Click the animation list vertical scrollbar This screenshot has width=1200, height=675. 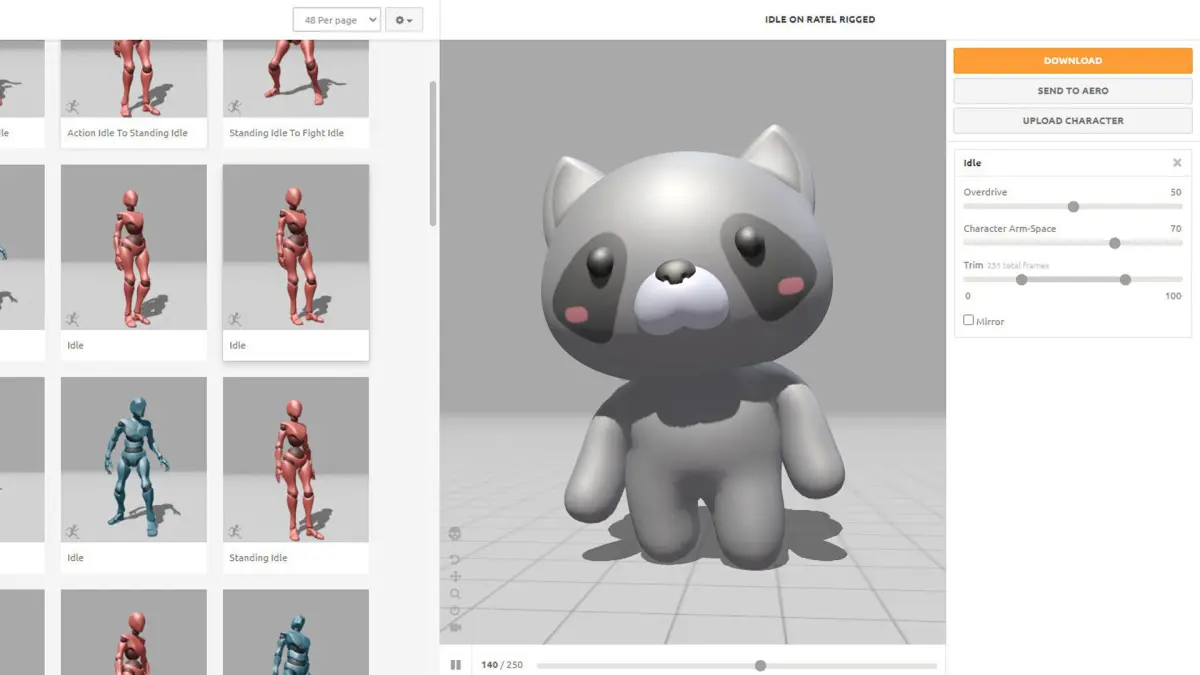(x=433, y=153)
